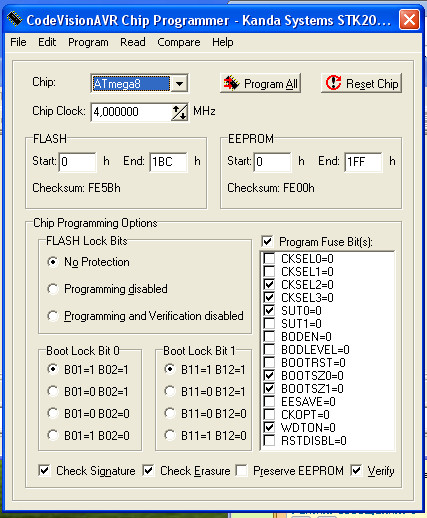
Task: Close the Chip Programmer window
Action: click(409, 20)
